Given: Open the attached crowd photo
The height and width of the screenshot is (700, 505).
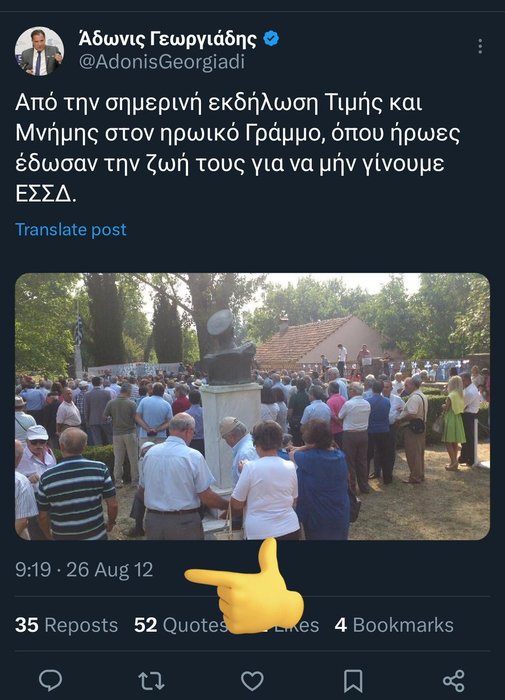Looking at the screenshot, I should point(253,406).
